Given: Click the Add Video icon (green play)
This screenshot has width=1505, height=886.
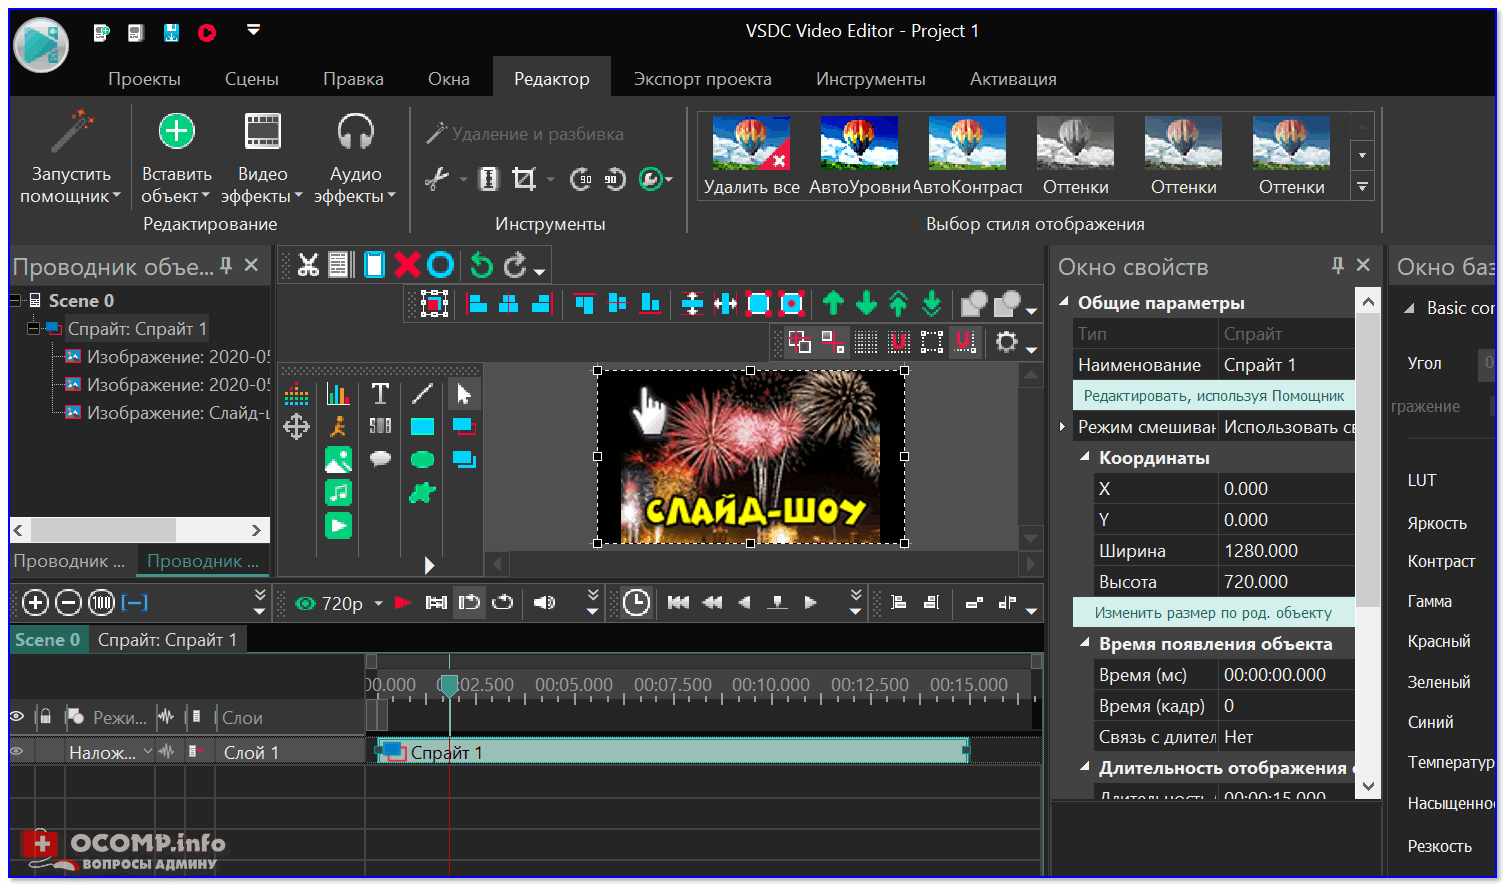Looking at the screenshot, I should [338, 525].
